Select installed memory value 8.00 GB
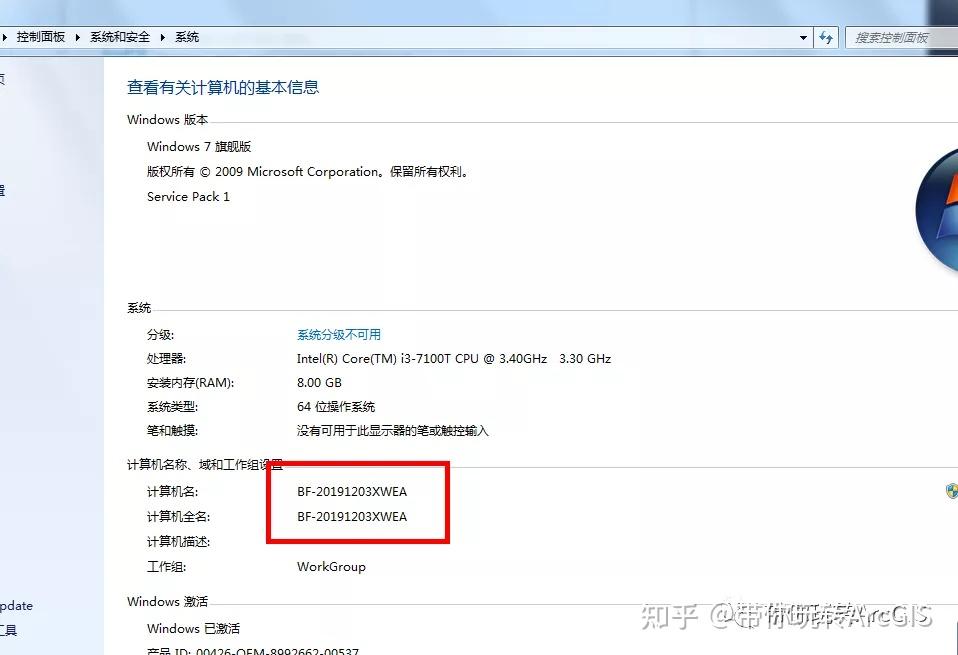Viewport: 958px width, 655px height. click(319, 382)
